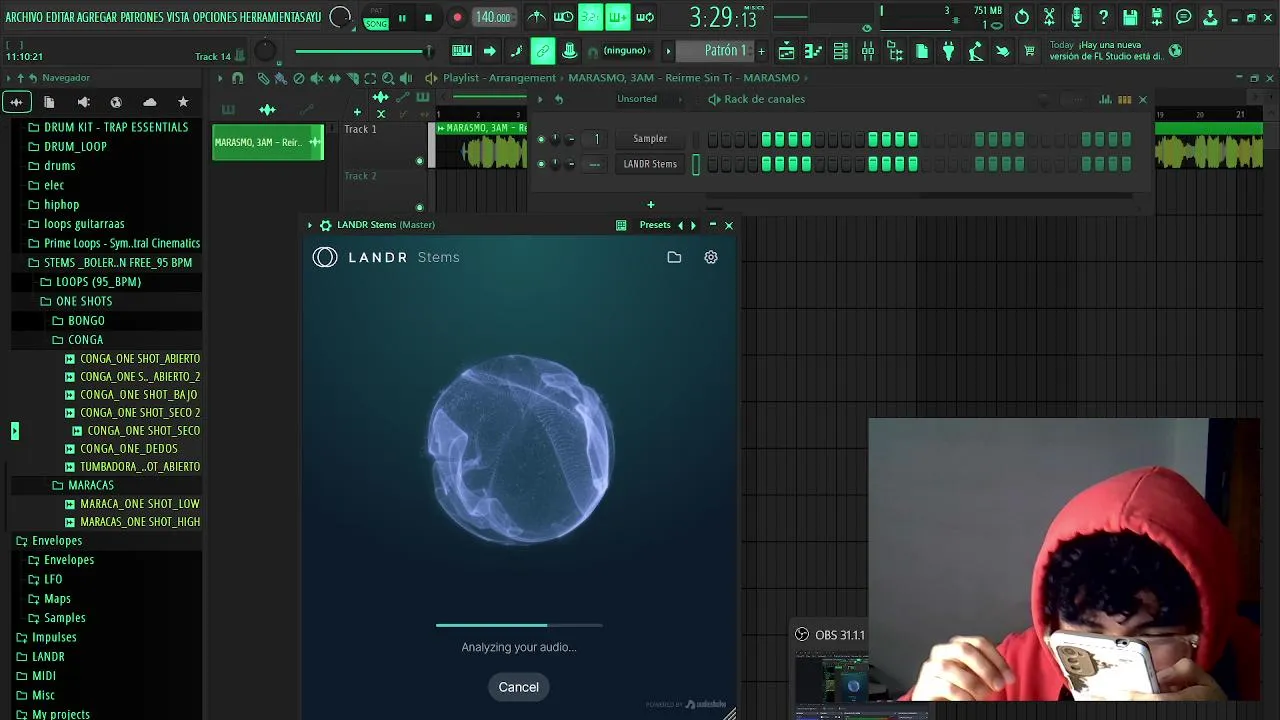Open the View mixer icon
1280x720 pixels.
tap(868, 51)
